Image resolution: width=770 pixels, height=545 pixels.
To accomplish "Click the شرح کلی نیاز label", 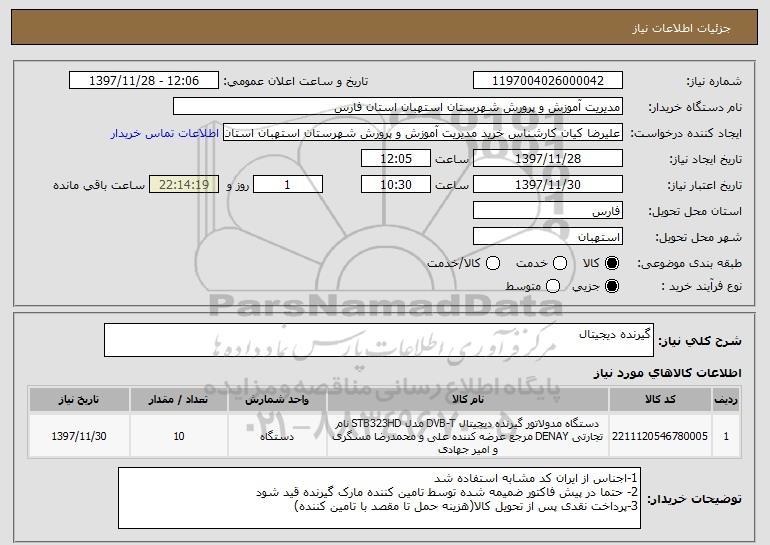I will [x=700, y=340].
